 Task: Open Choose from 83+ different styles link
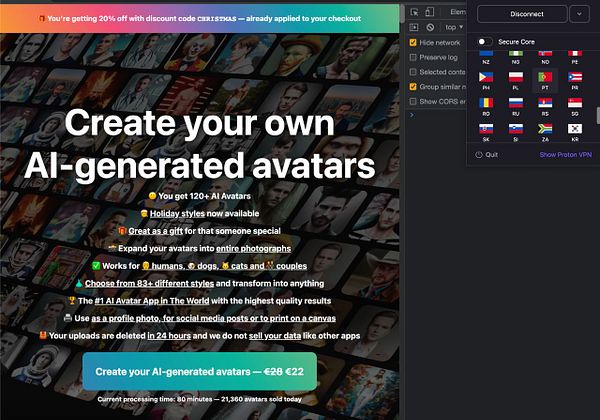coord(149,283)
